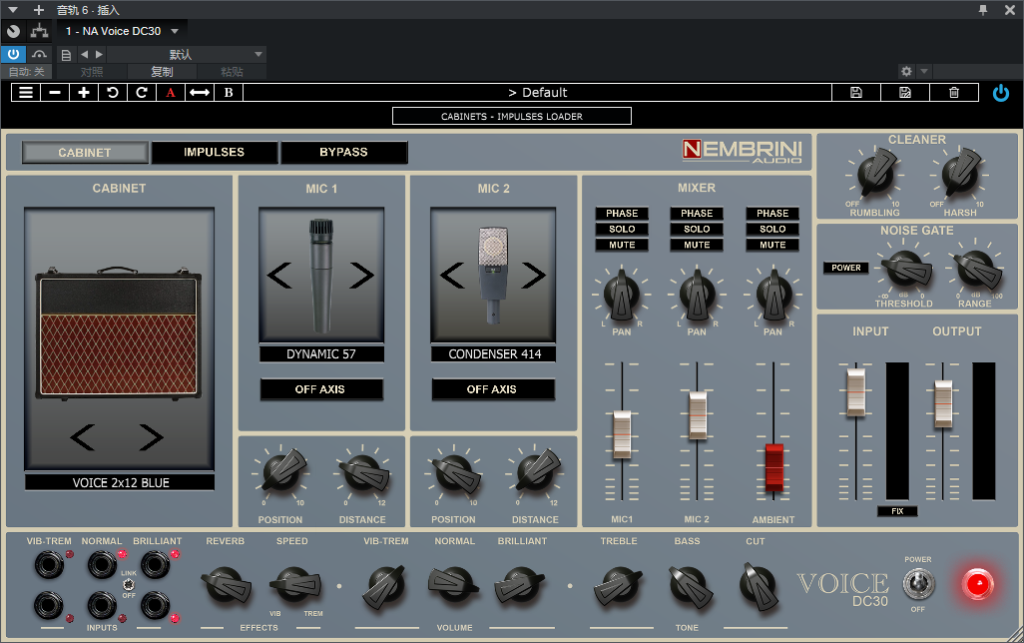Click the OUTPUT level fader
The height and width of the screenshot is (643, 1024).
pyautogui.click(x=942, y=404)
